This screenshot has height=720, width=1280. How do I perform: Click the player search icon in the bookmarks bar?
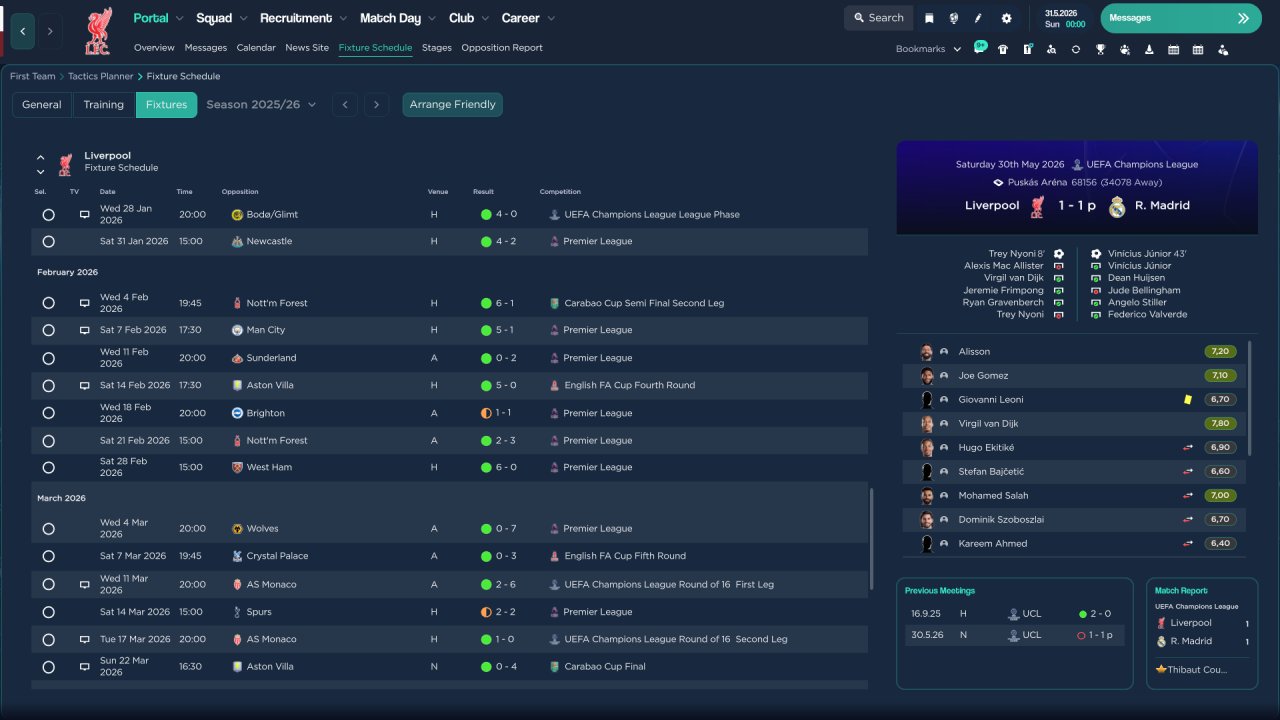[1051, 49]
